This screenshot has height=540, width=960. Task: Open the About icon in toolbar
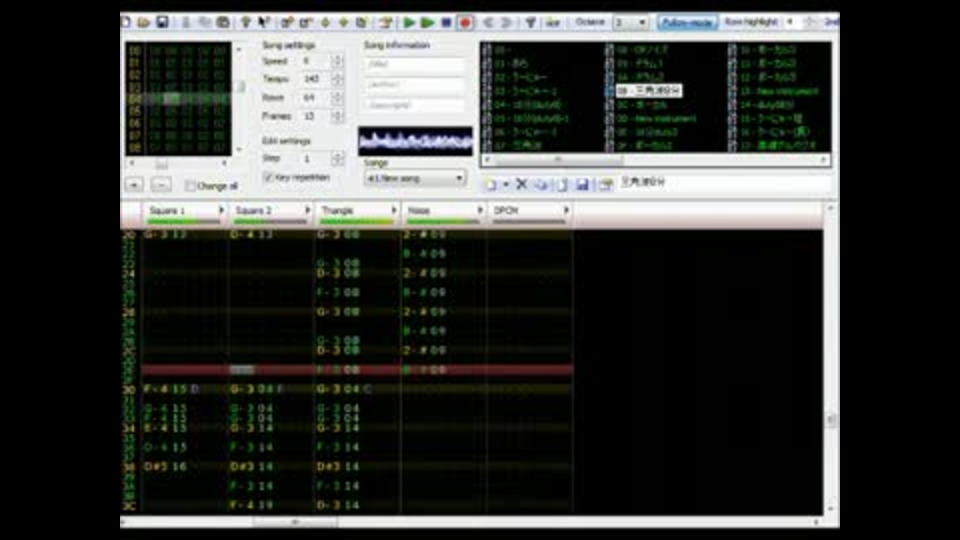tap(246, 23)
